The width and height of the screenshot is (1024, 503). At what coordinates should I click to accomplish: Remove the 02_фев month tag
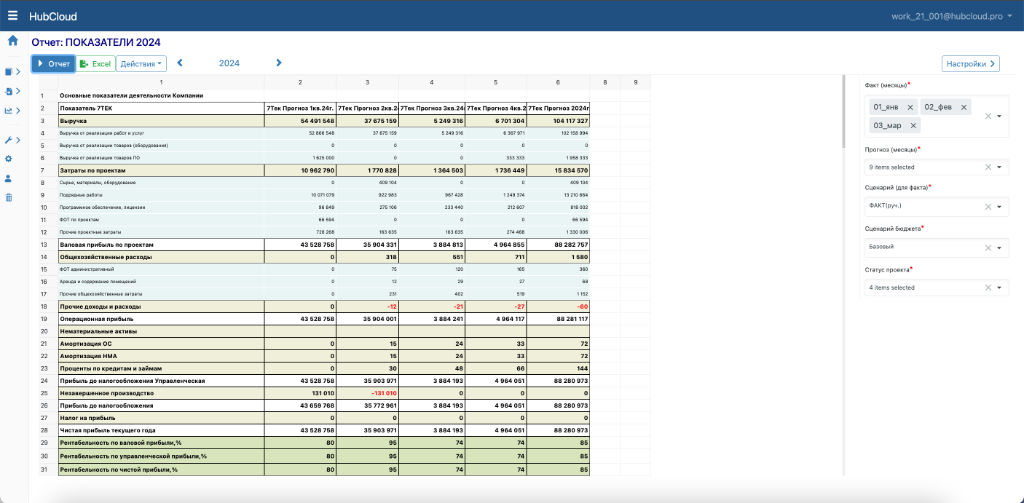(x=964, y=107)
